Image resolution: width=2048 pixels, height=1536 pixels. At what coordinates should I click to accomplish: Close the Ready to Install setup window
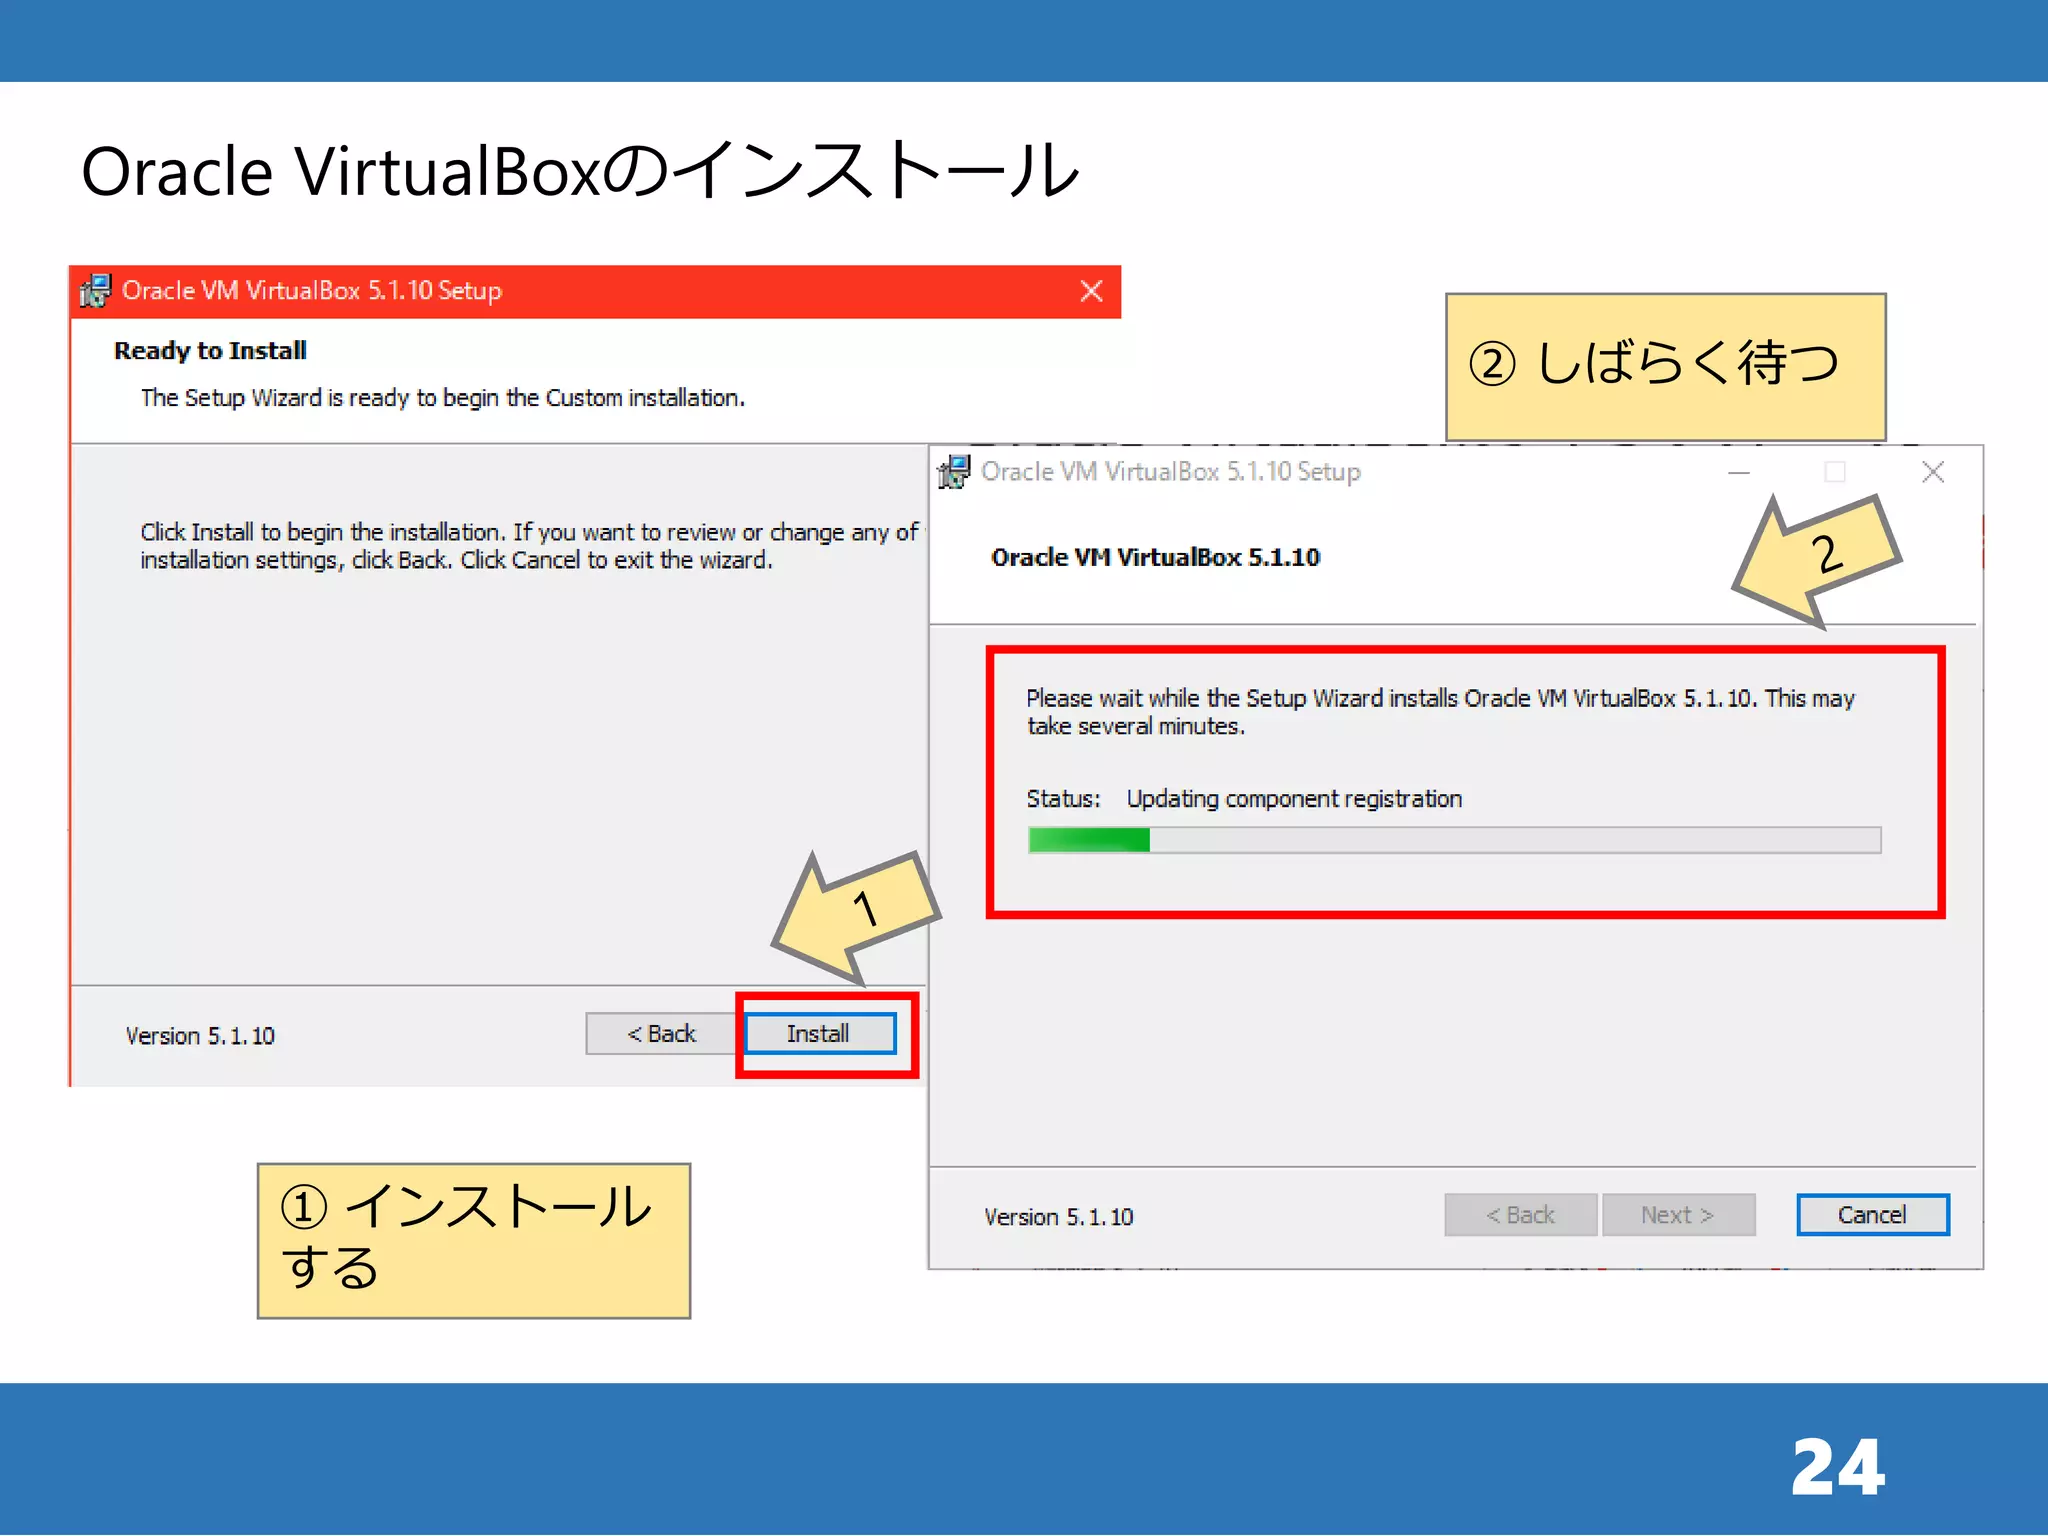pos(1091,291)
